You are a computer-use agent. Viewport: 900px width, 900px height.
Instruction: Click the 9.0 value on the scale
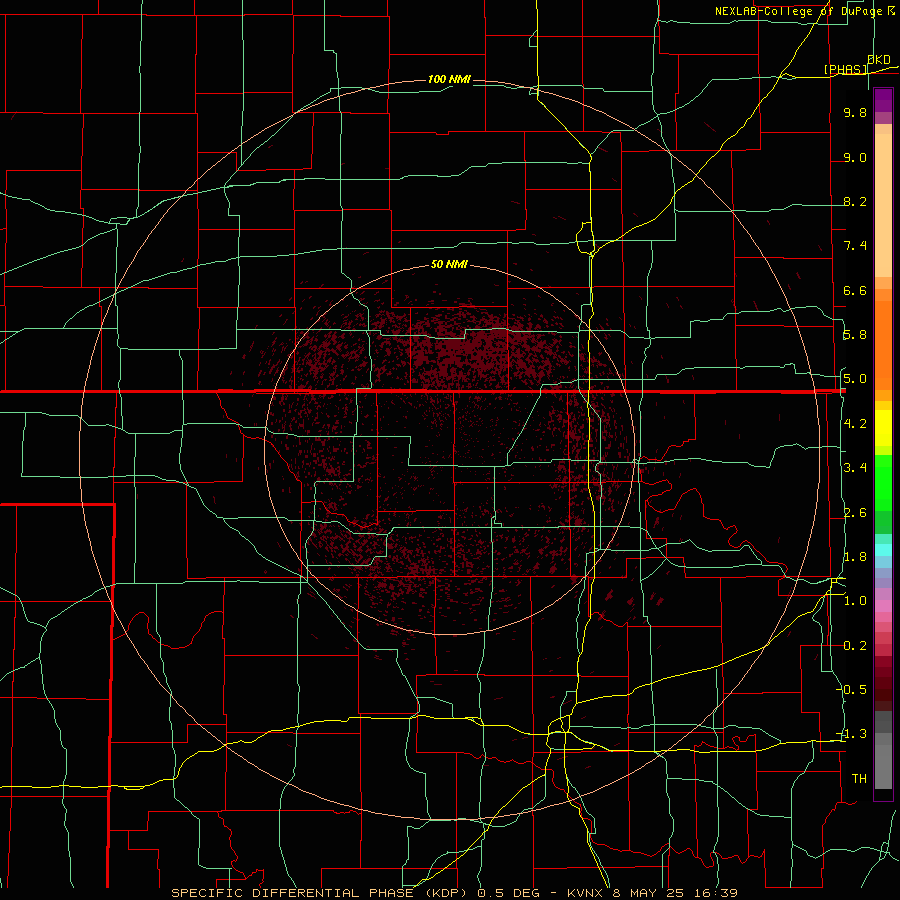click(x=855, y=157)
